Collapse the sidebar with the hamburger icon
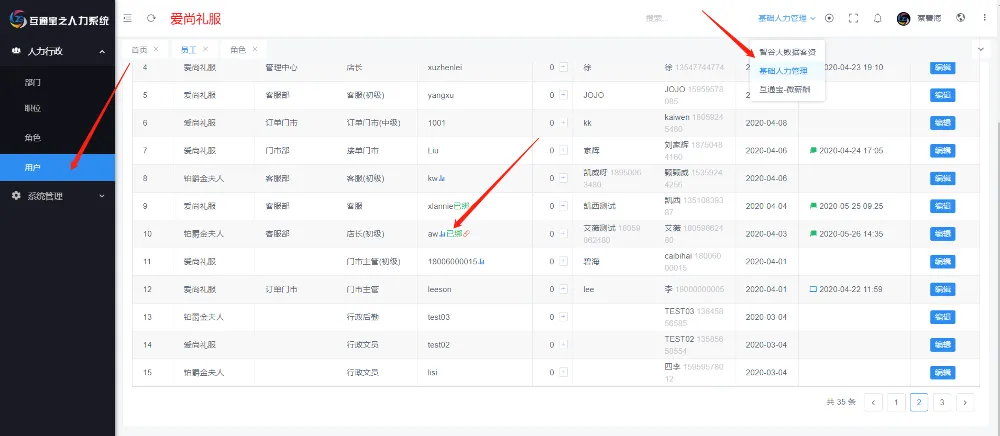Image resolution: width=1000 pixels, height=436 pixels. click(127, 18)
